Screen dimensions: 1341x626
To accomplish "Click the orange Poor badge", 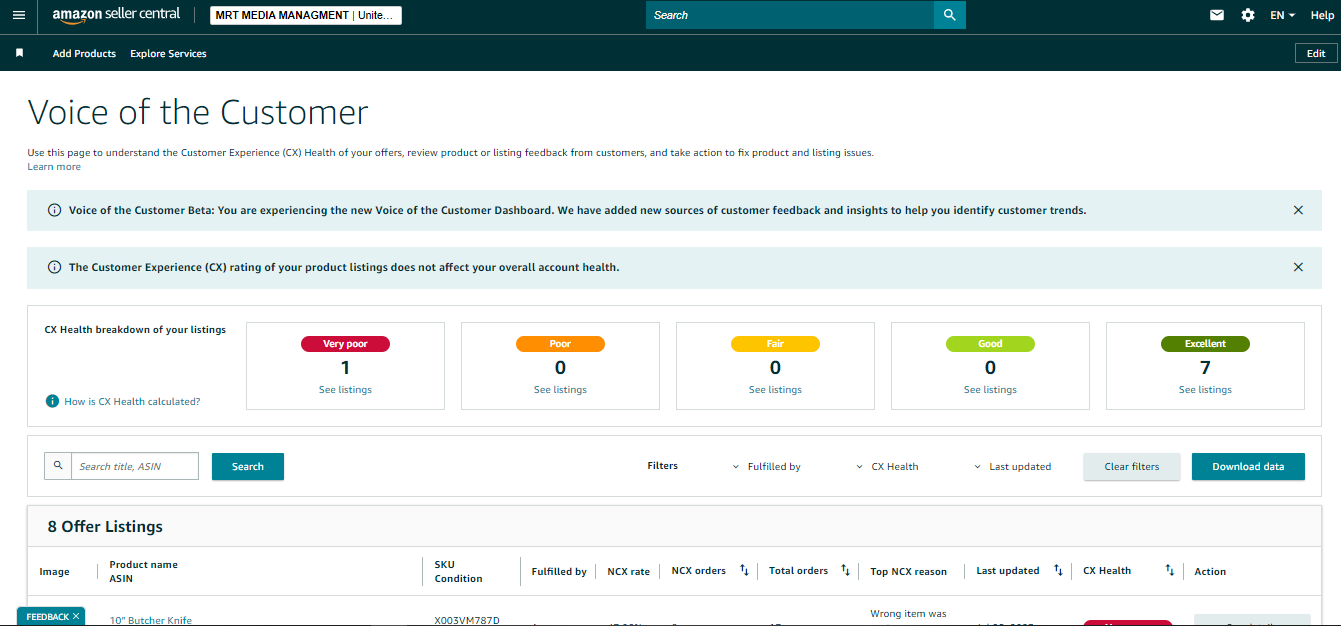I will pos(560,344).
